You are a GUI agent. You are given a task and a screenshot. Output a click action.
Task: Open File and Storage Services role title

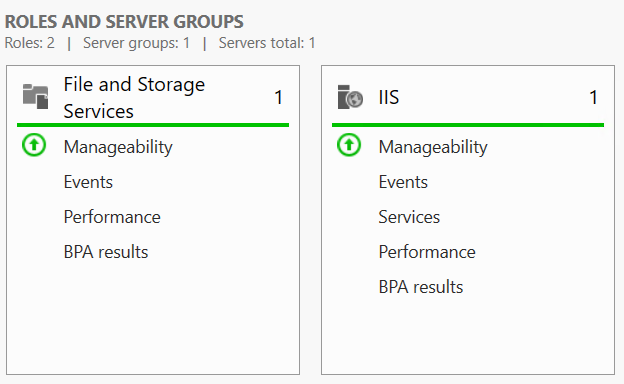click(x=134, y=97)
